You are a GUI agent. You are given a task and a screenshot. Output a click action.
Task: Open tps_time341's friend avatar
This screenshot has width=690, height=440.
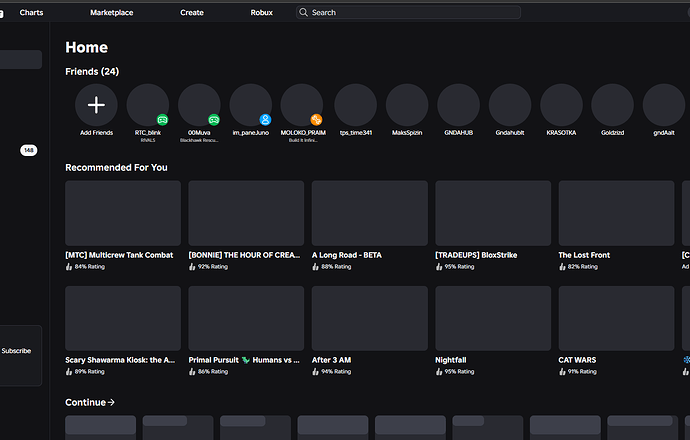pyautogui.click(x=356, y=105)
